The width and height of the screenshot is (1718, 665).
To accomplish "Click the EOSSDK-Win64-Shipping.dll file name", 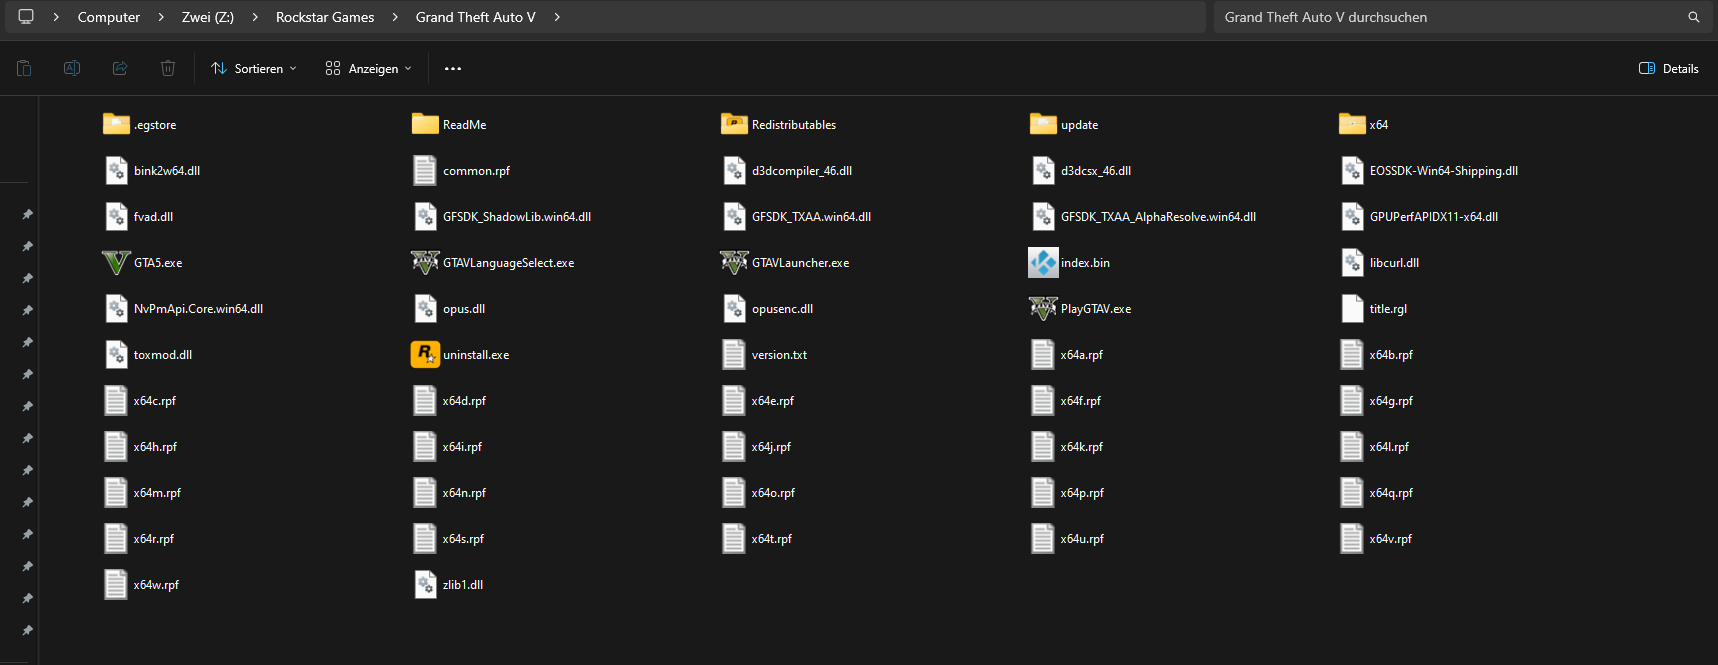I will [1444, 171].
